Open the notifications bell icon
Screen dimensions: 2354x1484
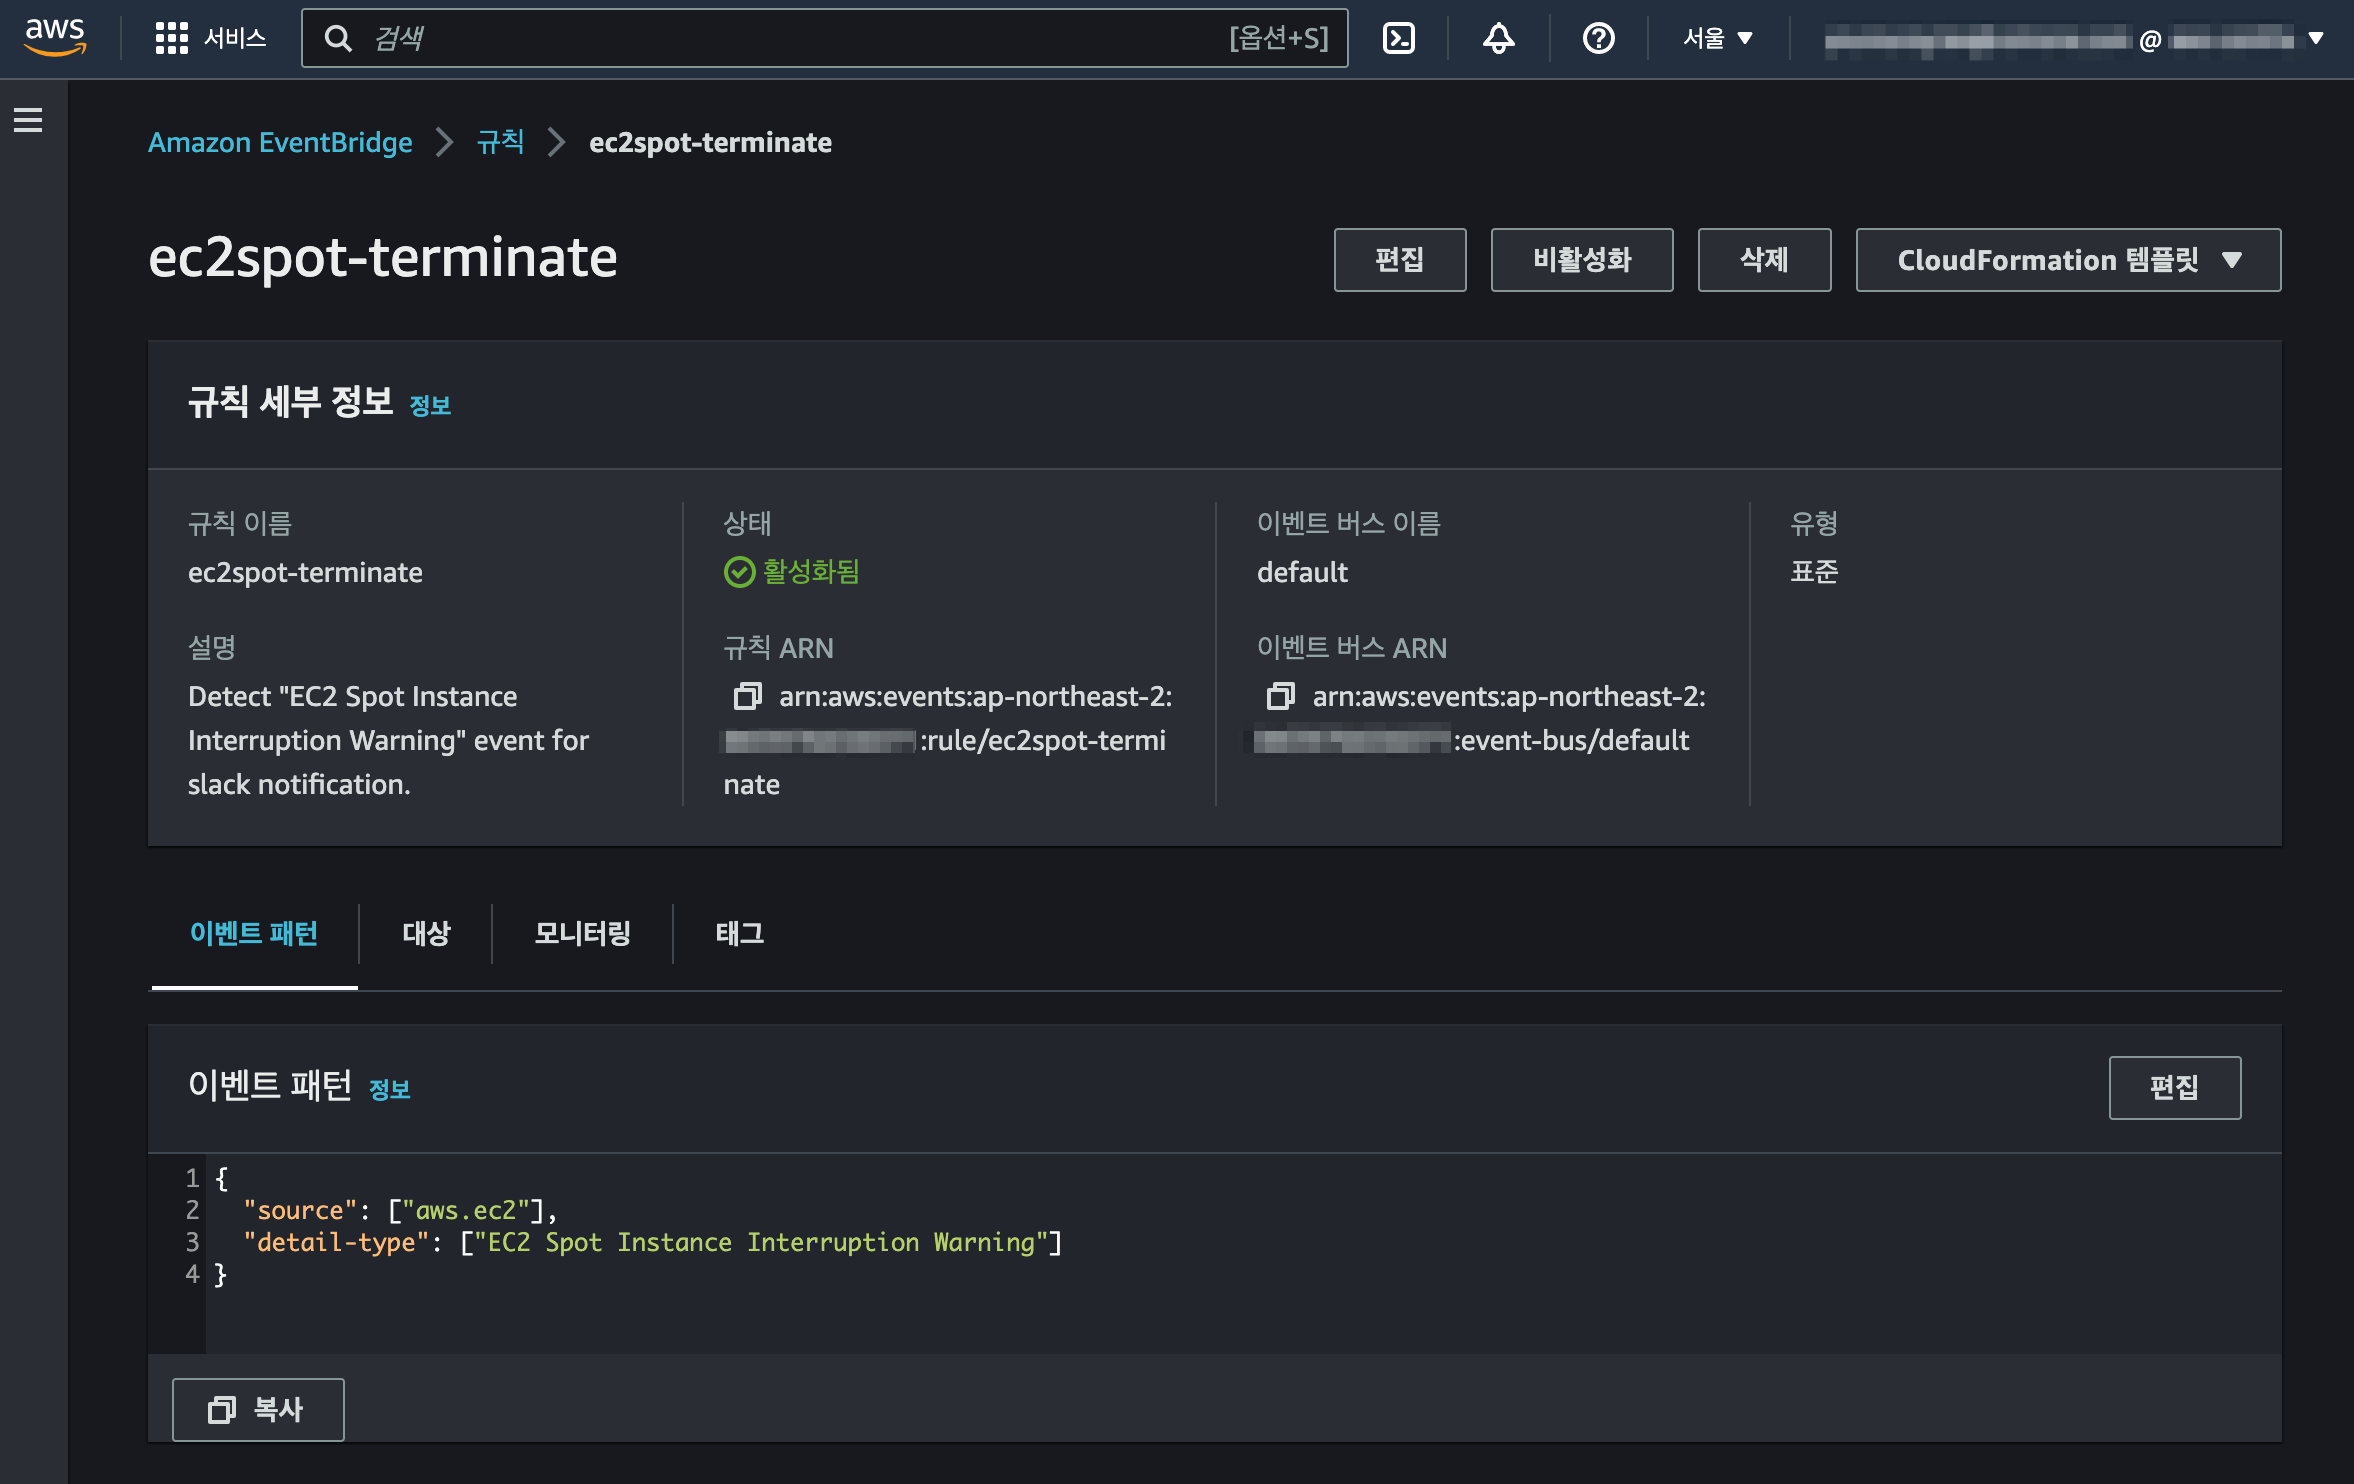click(x=1497, y=38)
